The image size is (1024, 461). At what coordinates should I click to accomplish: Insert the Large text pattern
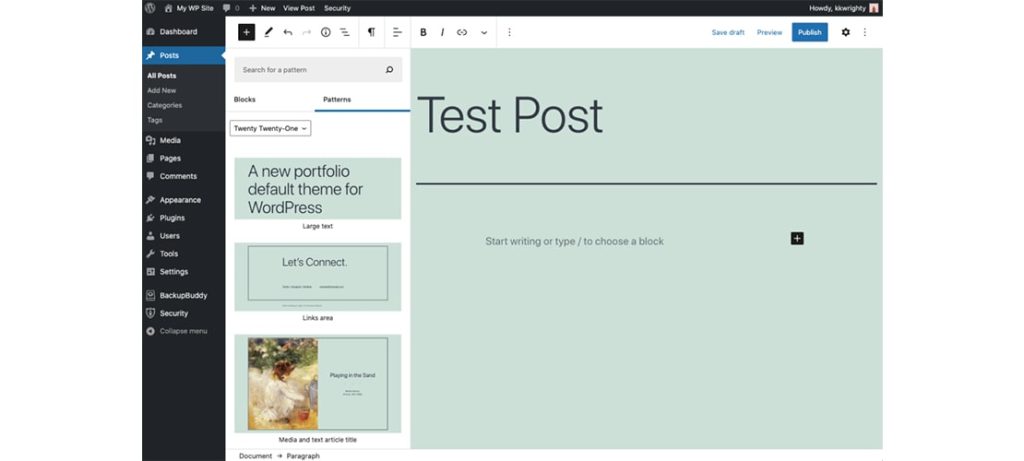[318, 189]
